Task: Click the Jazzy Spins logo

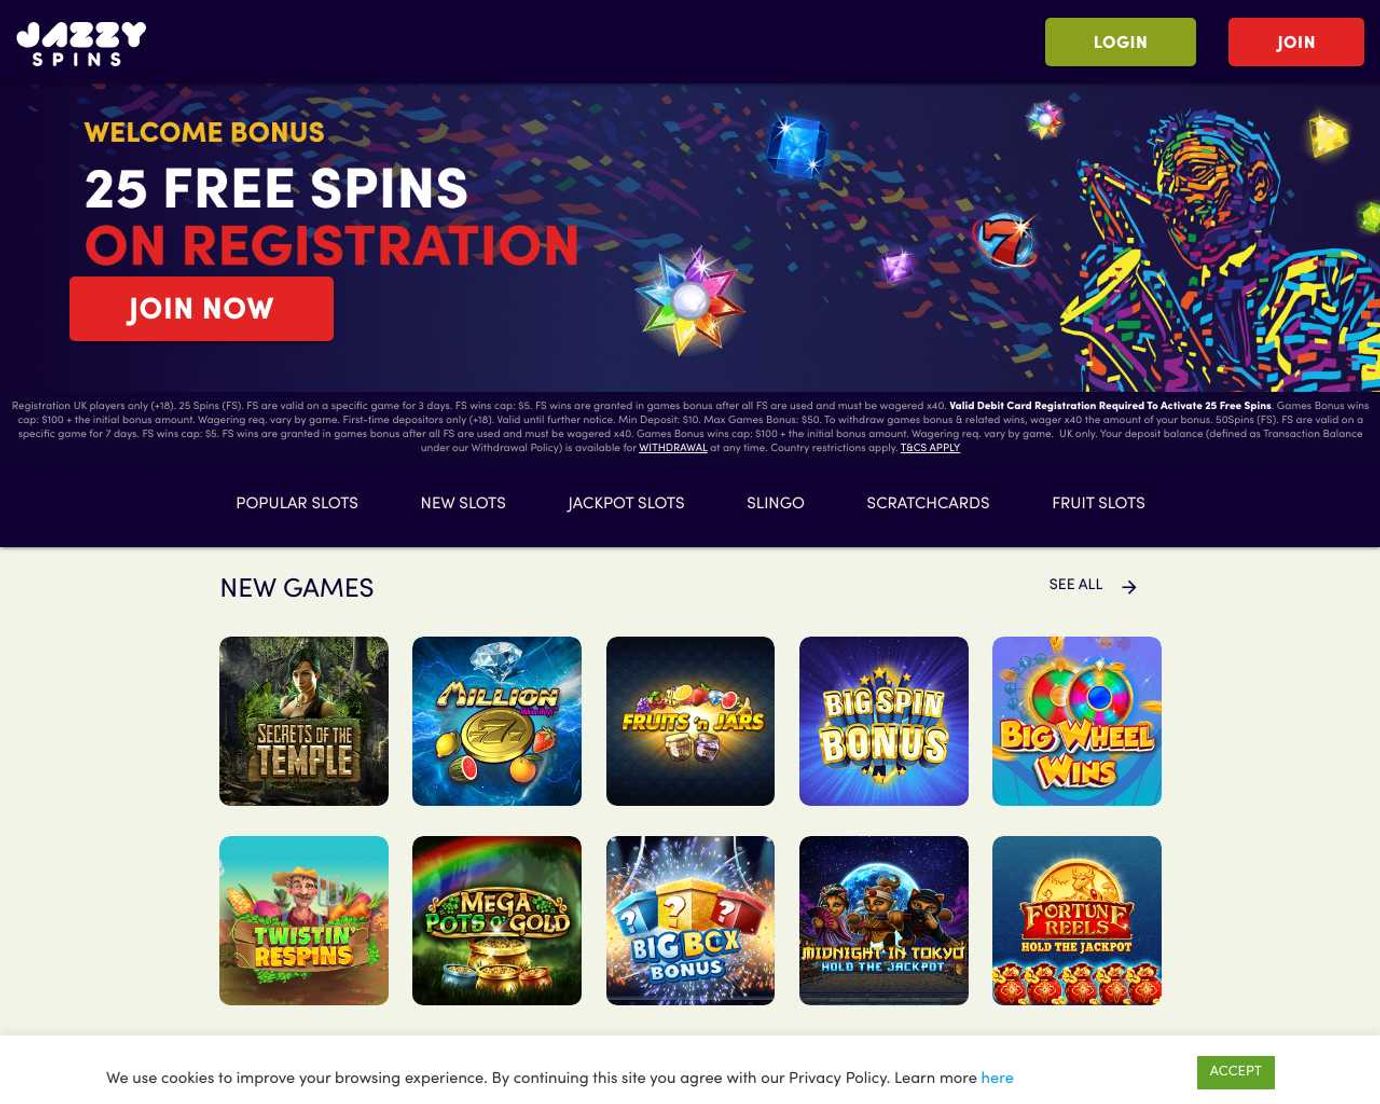Action: point(81,43)
